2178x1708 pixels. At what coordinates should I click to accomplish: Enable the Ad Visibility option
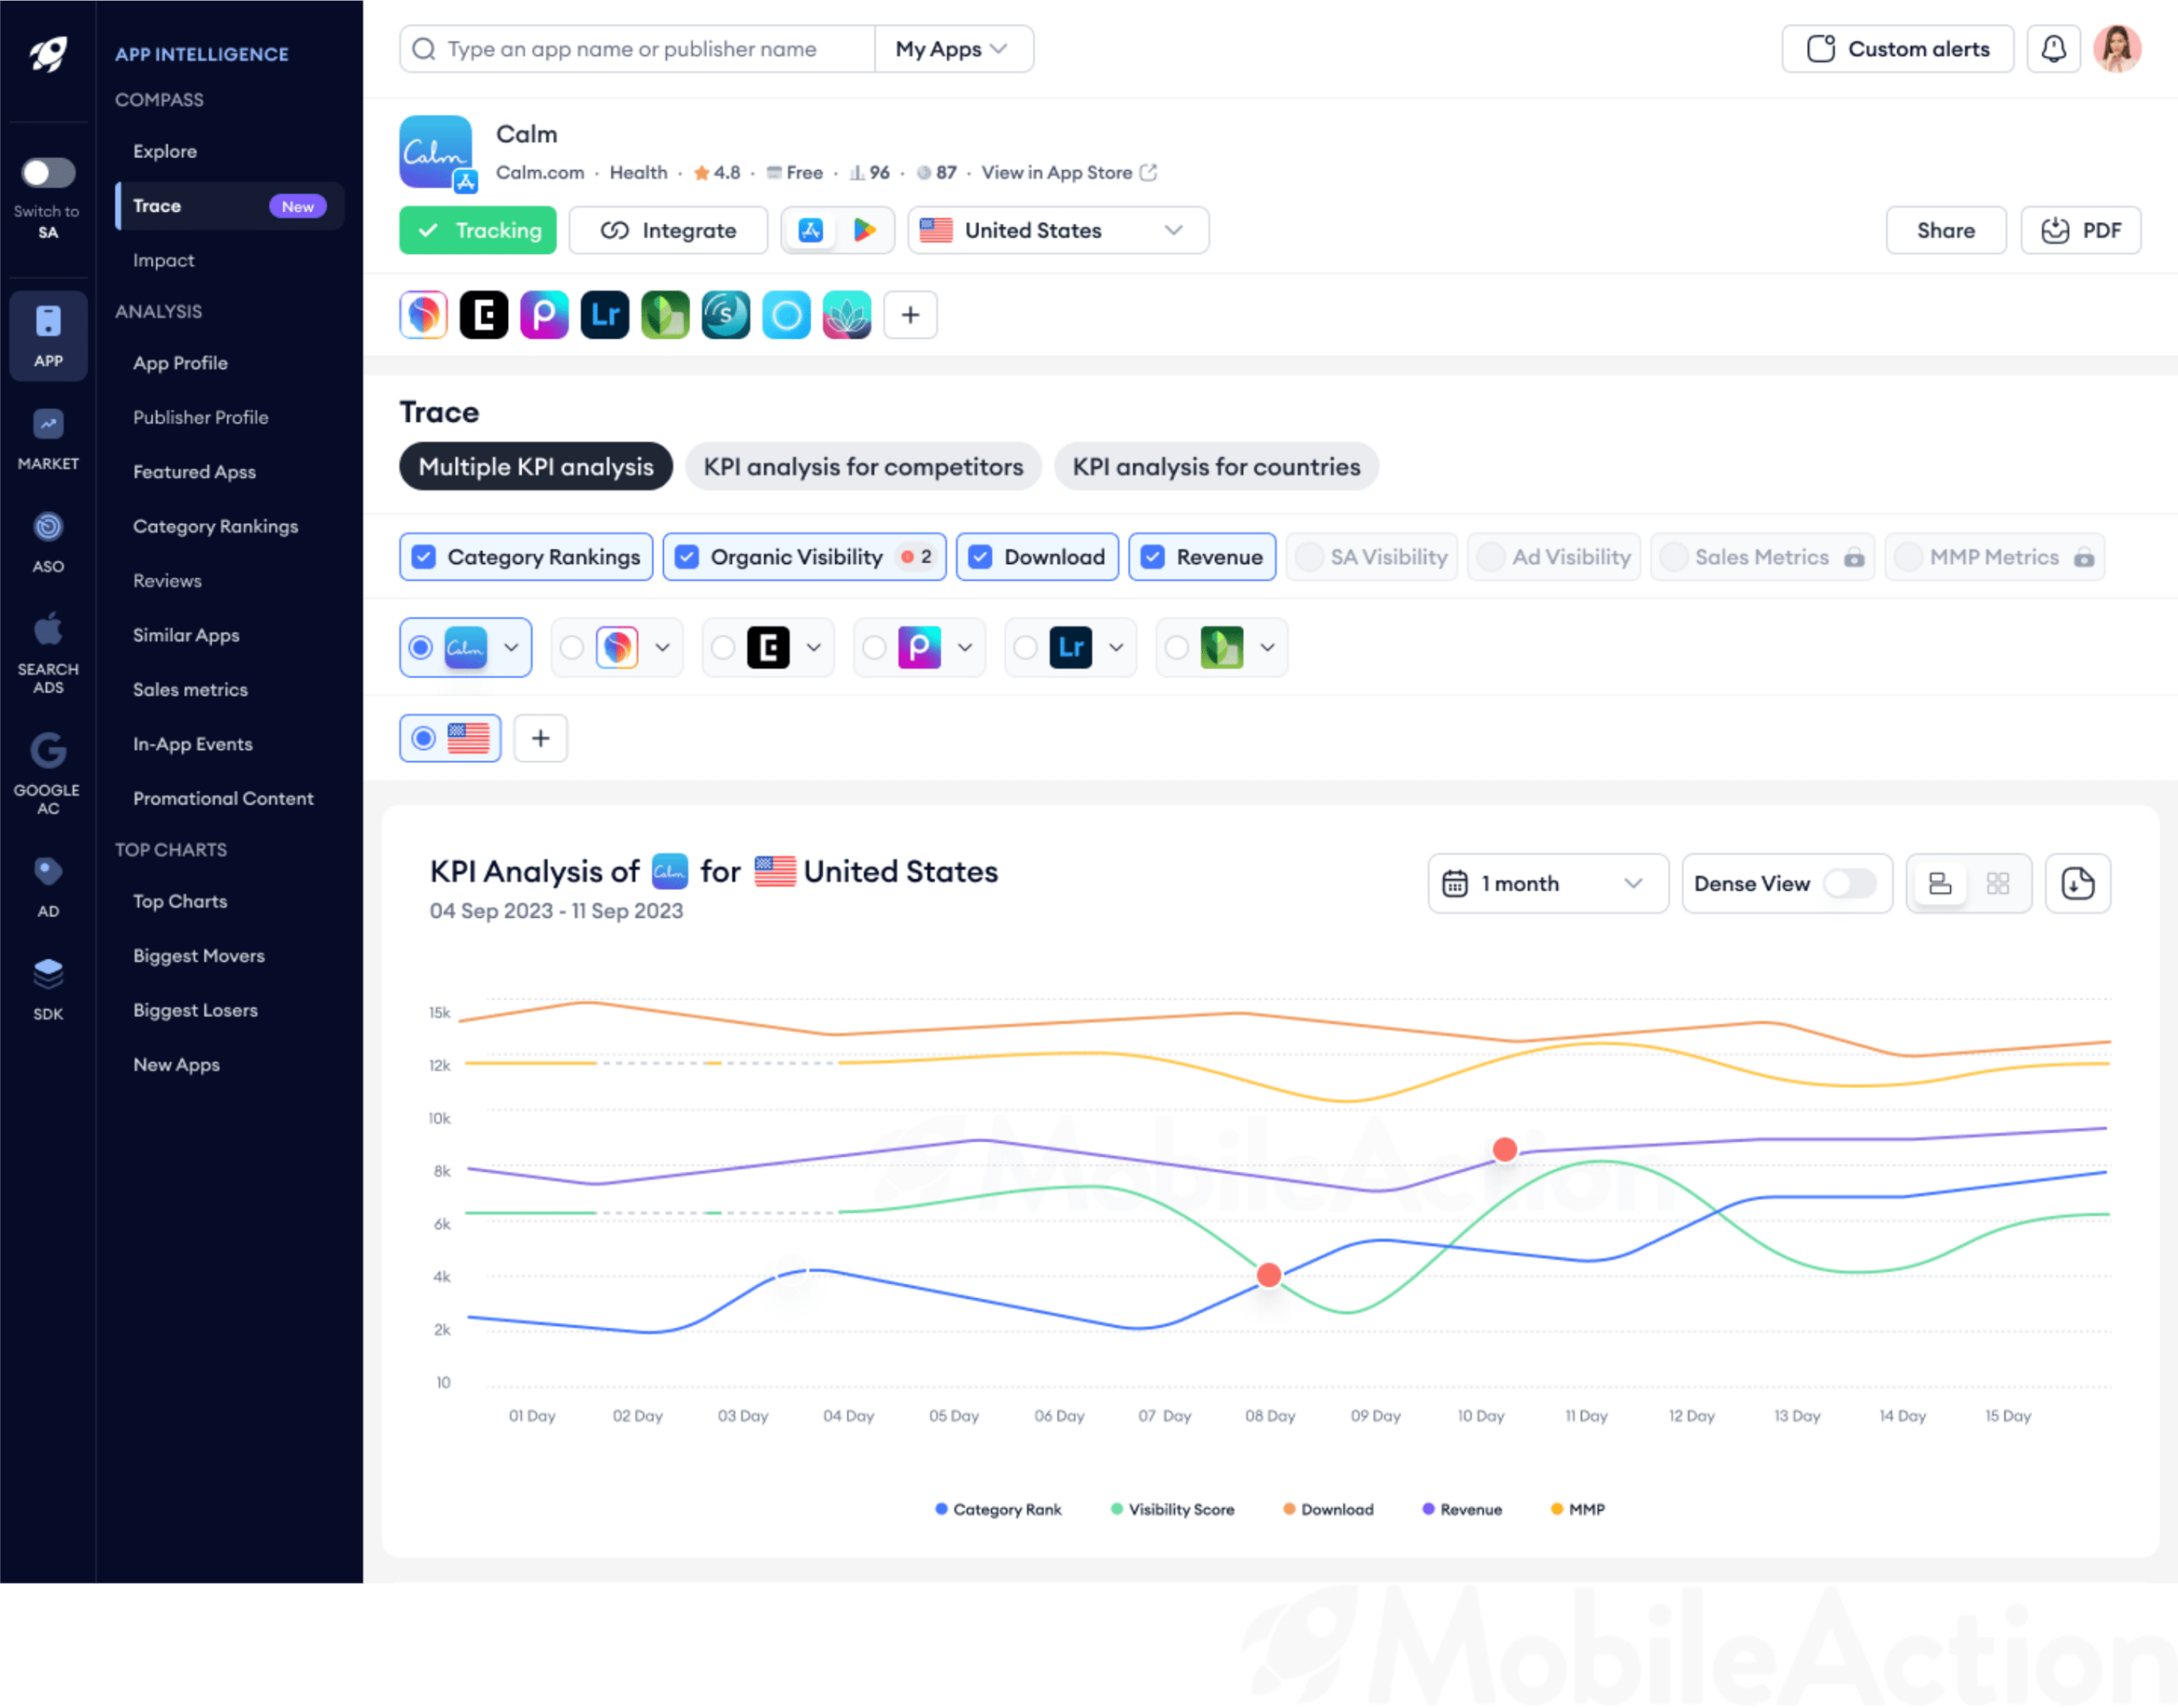[x=1554, y=557]
